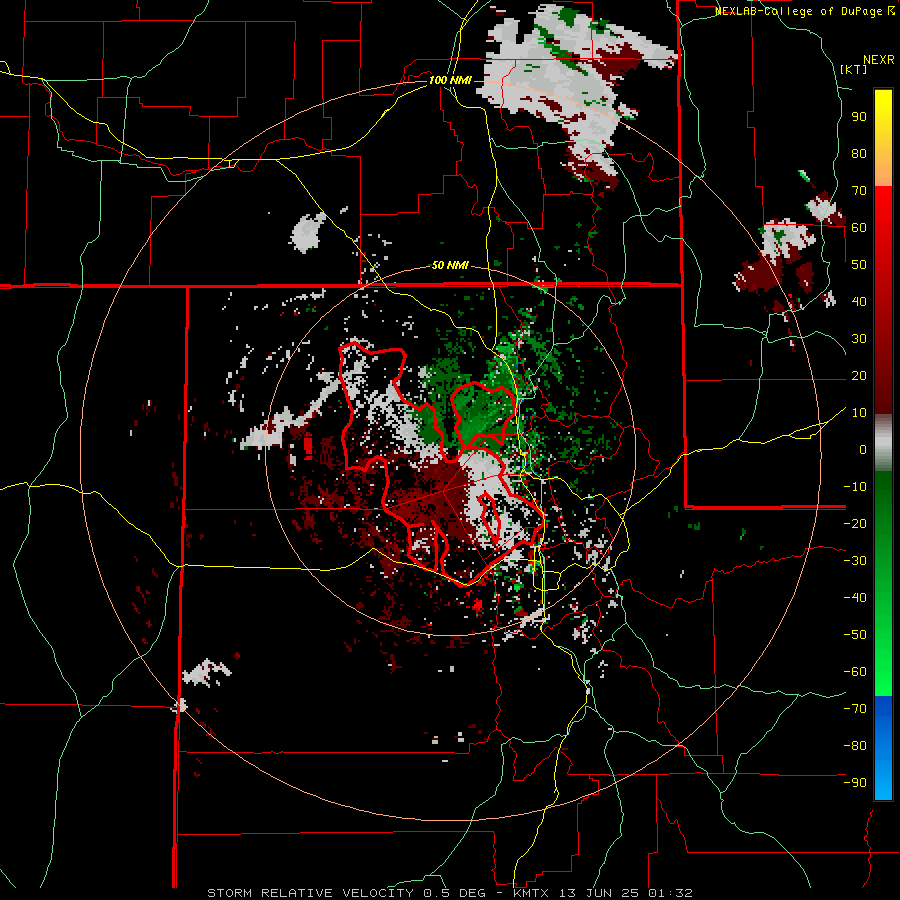
Task: Select the 20 value on velocity scale
Action: pyautogui.click(x=859, y=375)
